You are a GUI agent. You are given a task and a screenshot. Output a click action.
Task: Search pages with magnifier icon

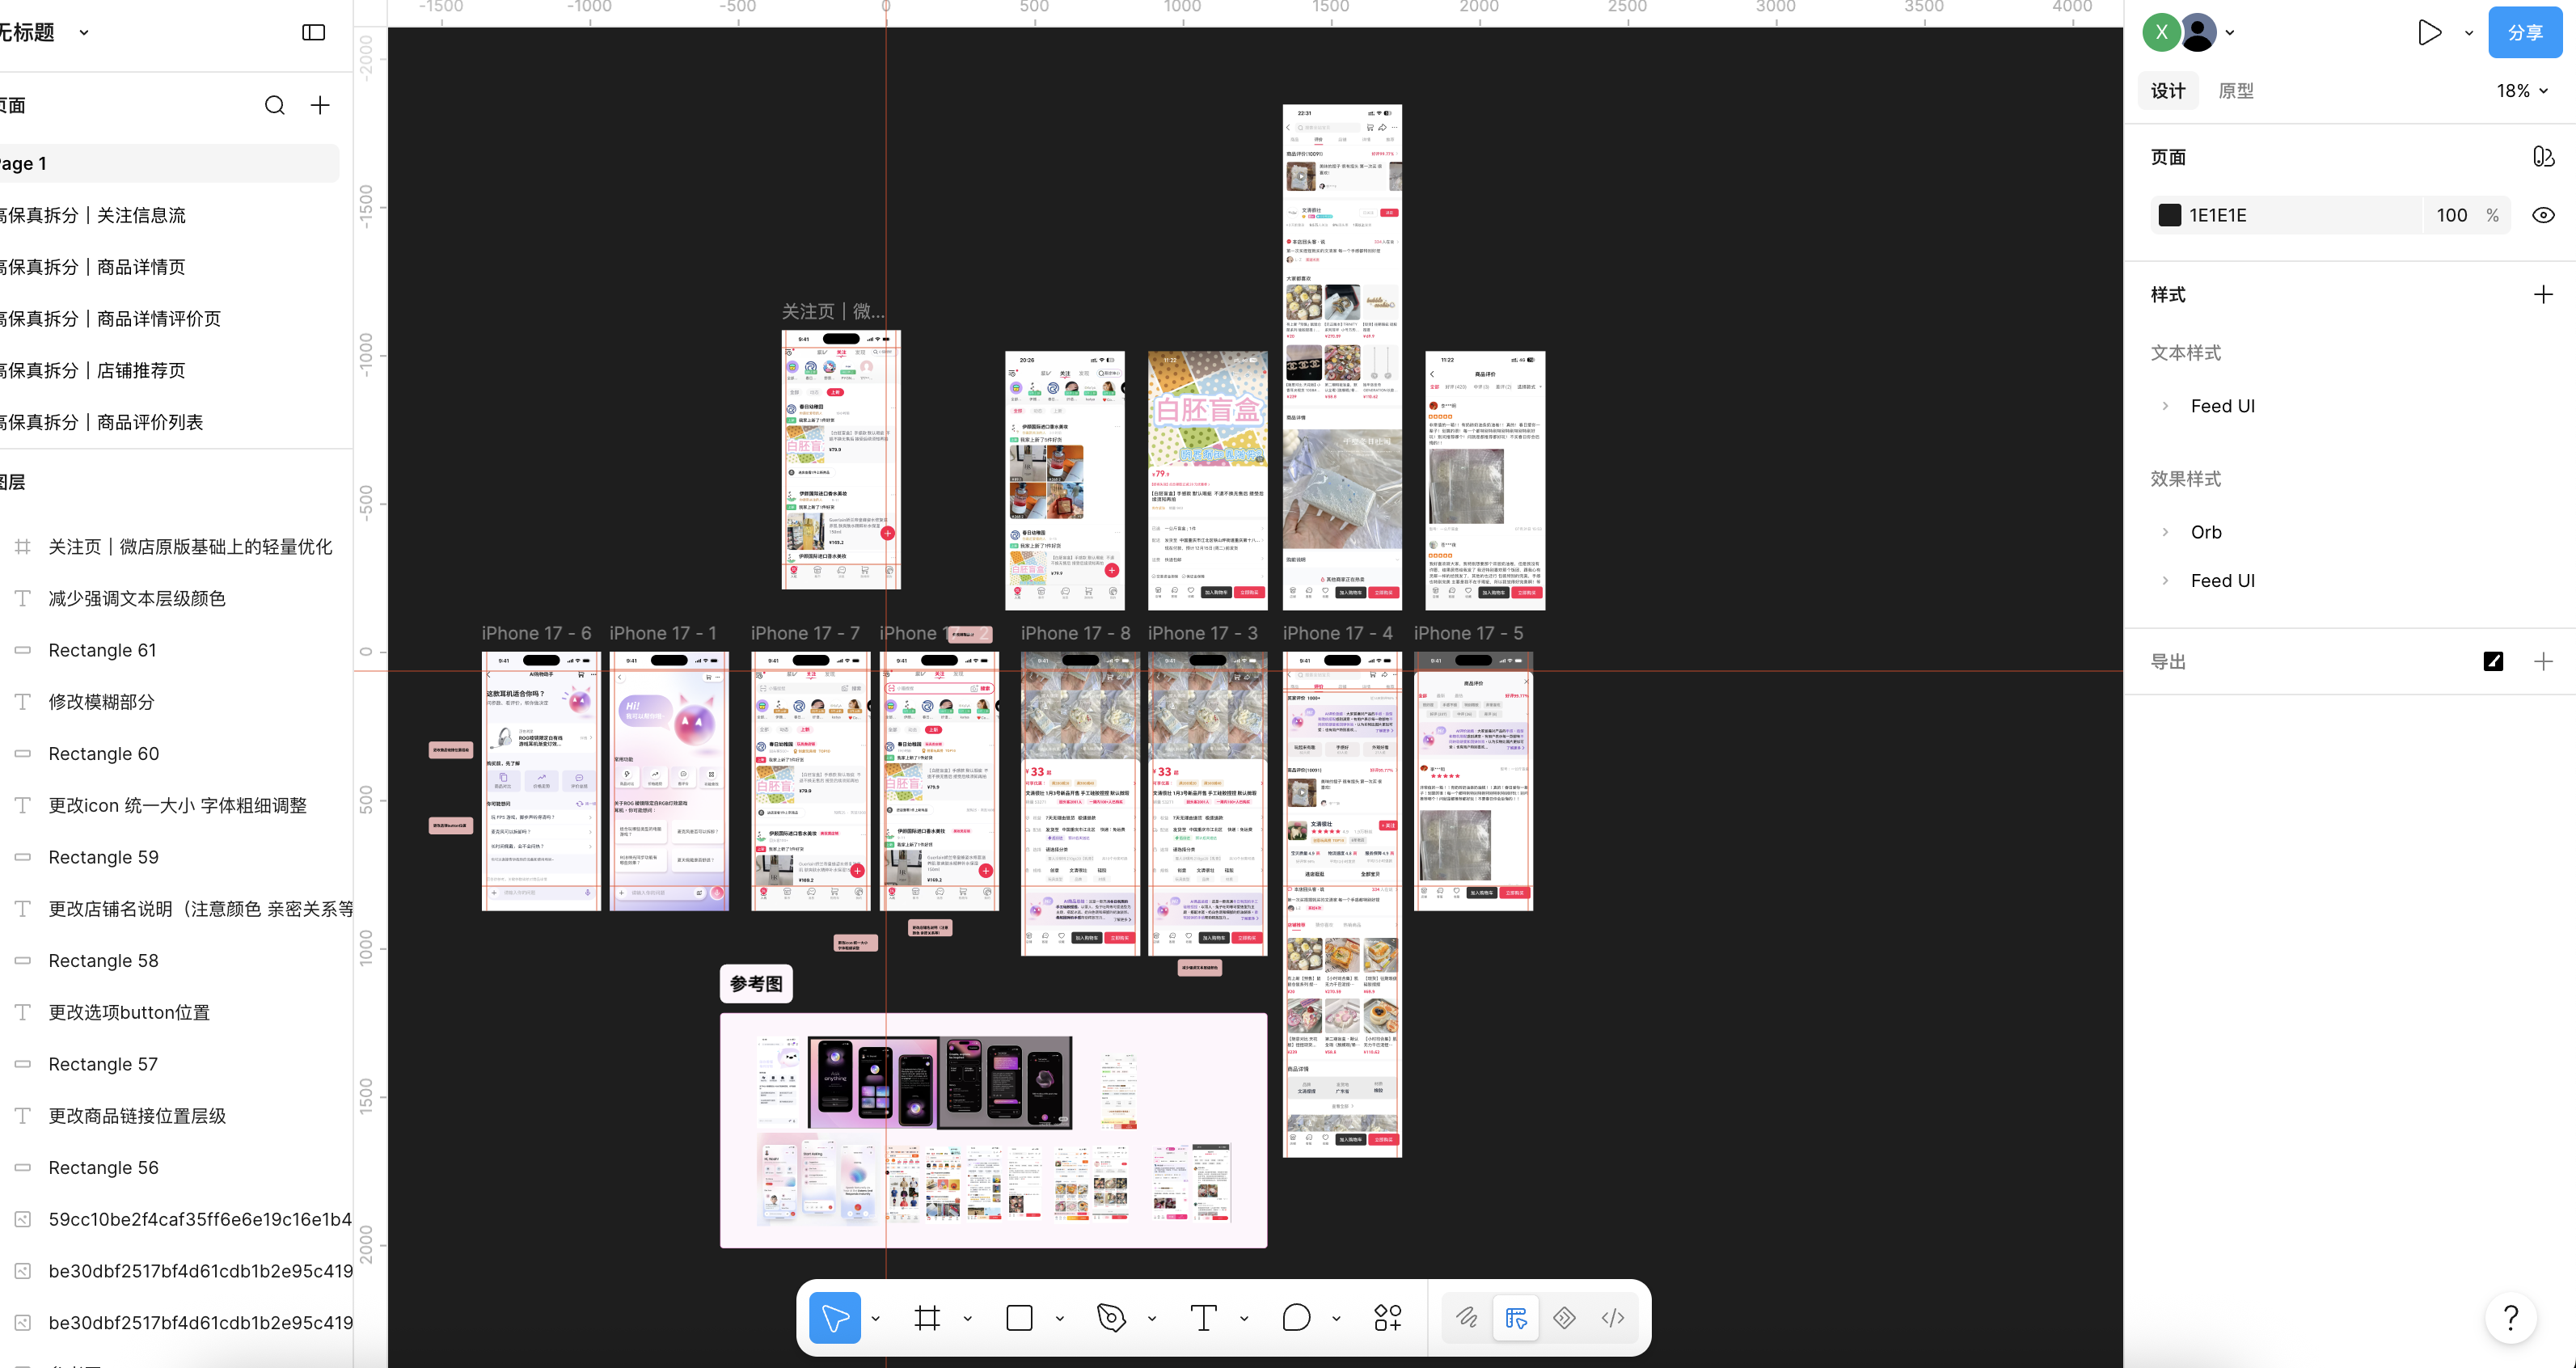pos(274,105)
